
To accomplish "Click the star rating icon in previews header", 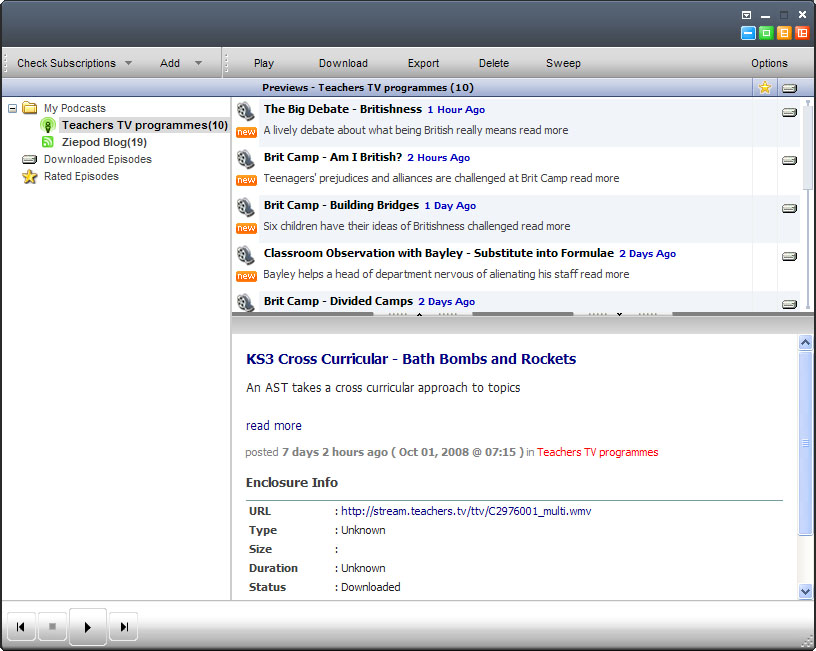I will 765,88.
